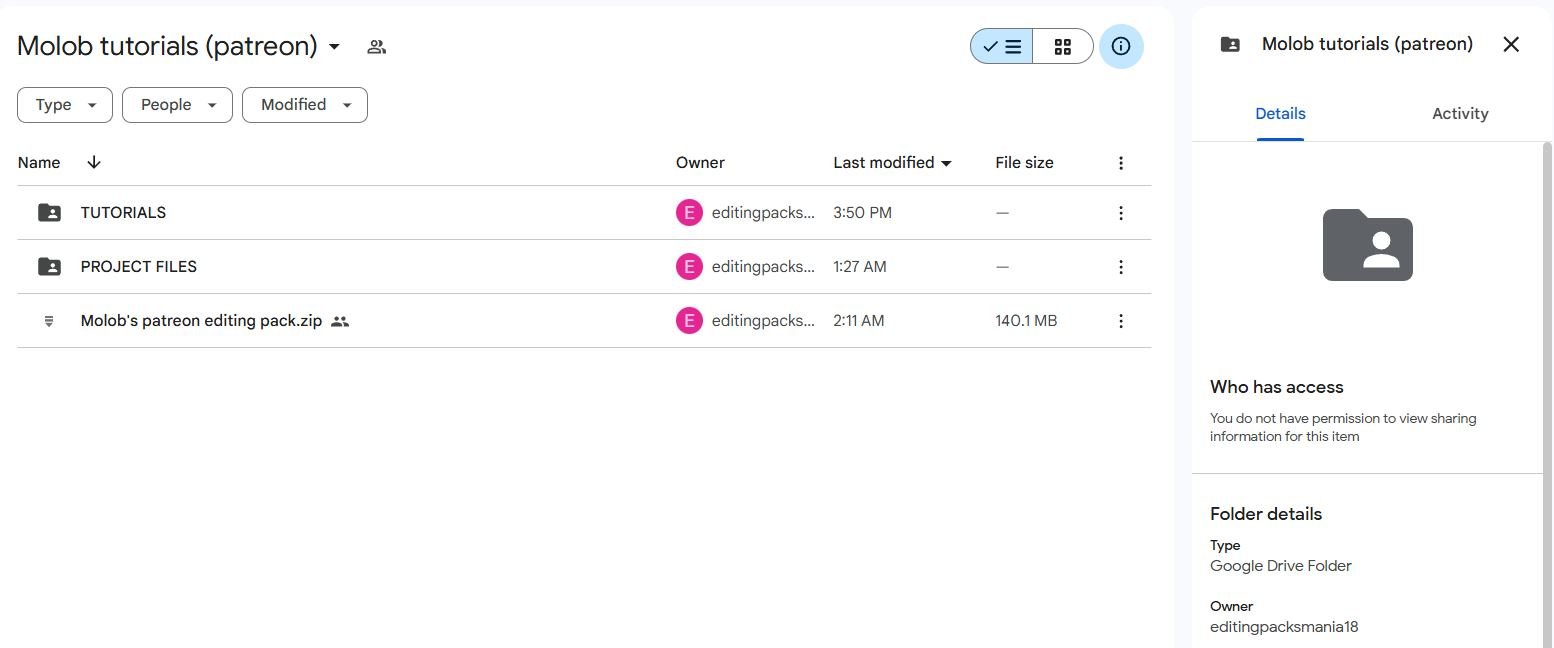Open the TUTORIALS shared folder icon
Viewport: 1554px width, 648px height.
click(49, 213)
